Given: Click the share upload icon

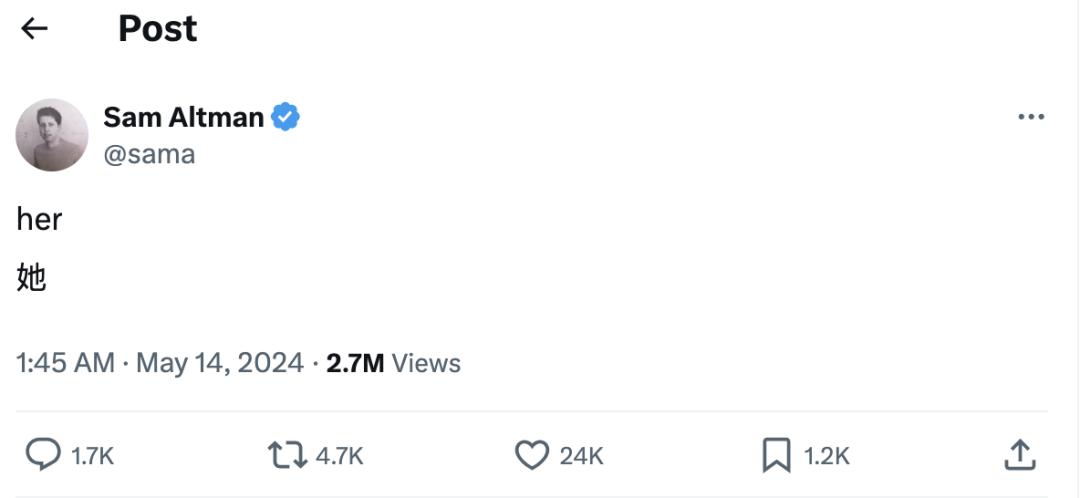Looking at the screenshot, I should coord(1018,456).
